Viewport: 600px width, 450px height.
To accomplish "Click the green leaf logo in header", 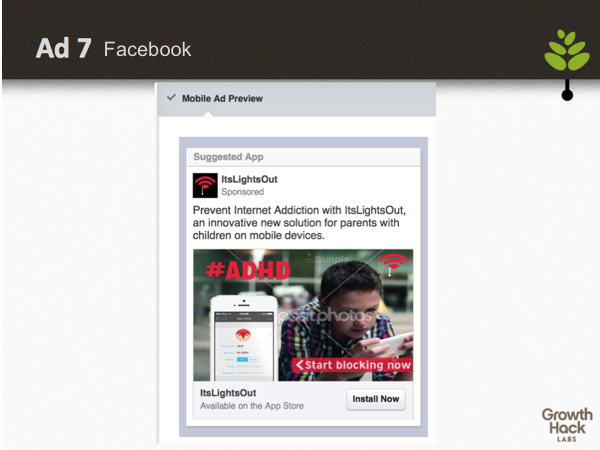I will pos(567,51).
